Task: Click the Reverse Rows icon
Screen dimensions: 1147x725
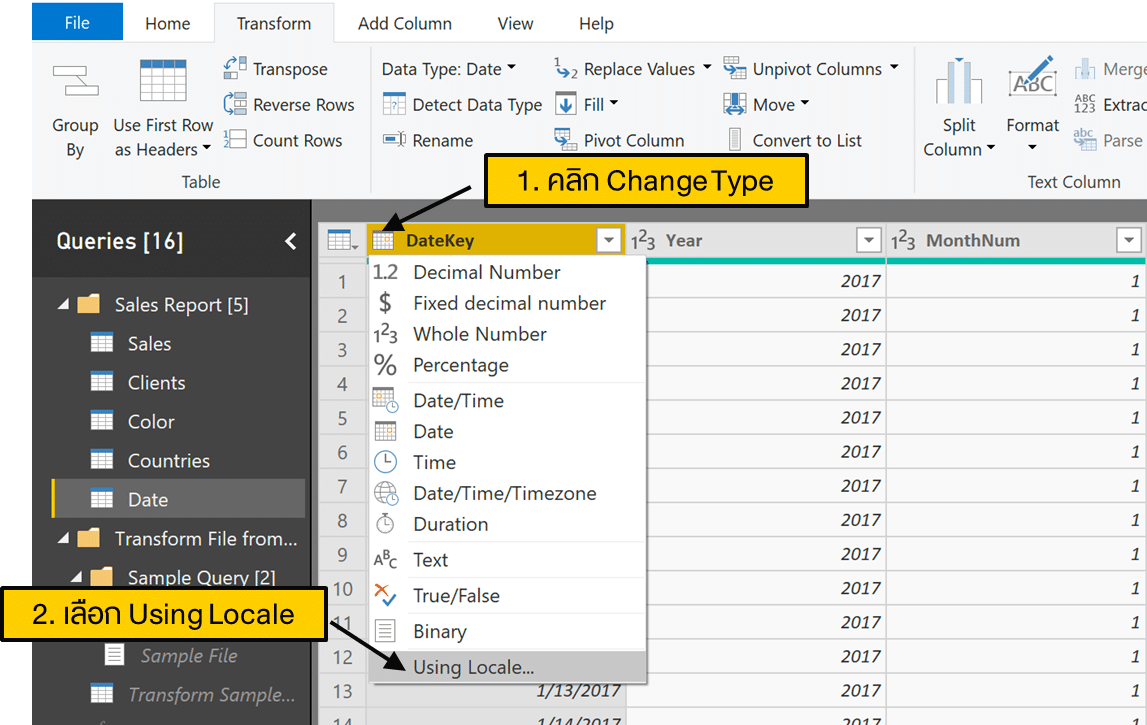Action: click(x=235, y=104)
